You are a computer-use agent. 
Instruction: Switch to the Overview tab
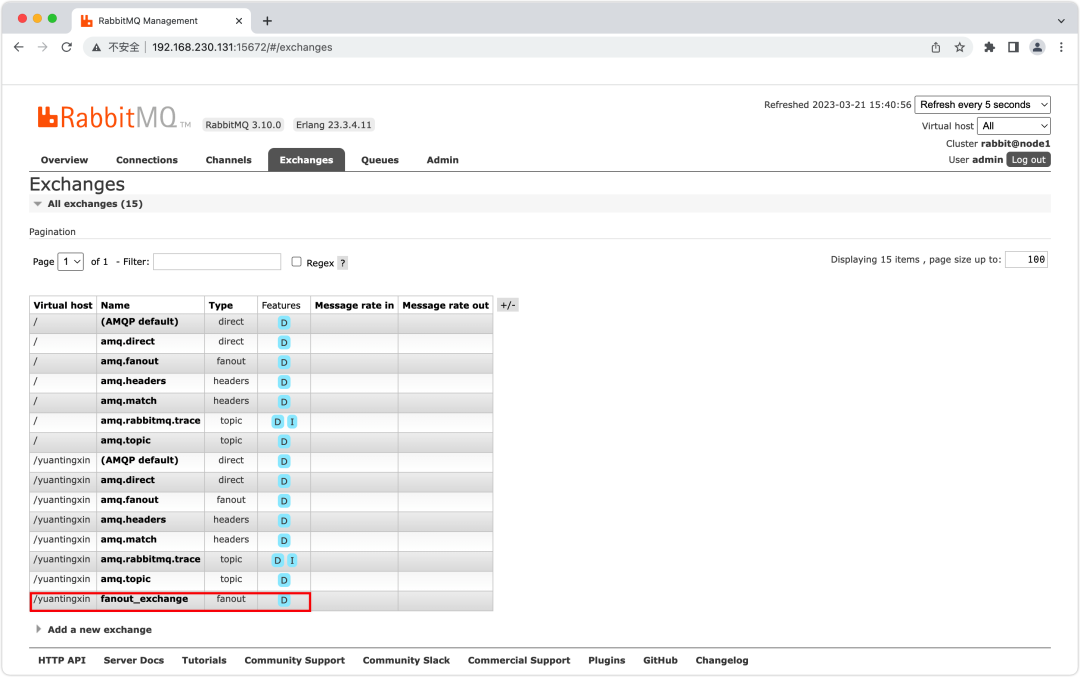click(64, 159)
